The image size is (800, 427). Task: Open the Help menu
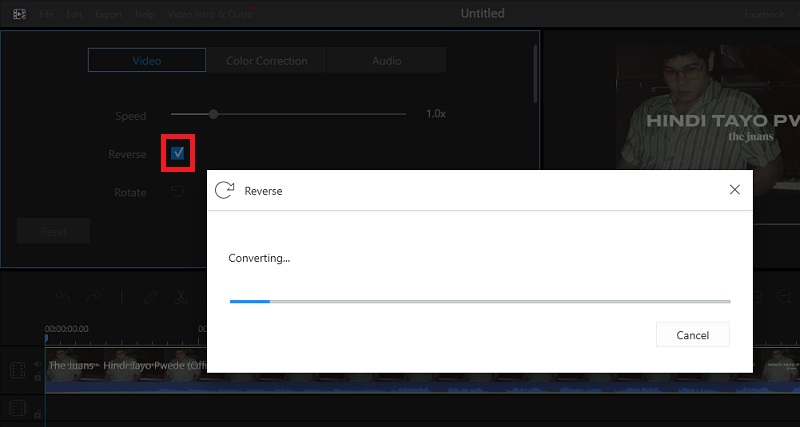coord(145,14)
